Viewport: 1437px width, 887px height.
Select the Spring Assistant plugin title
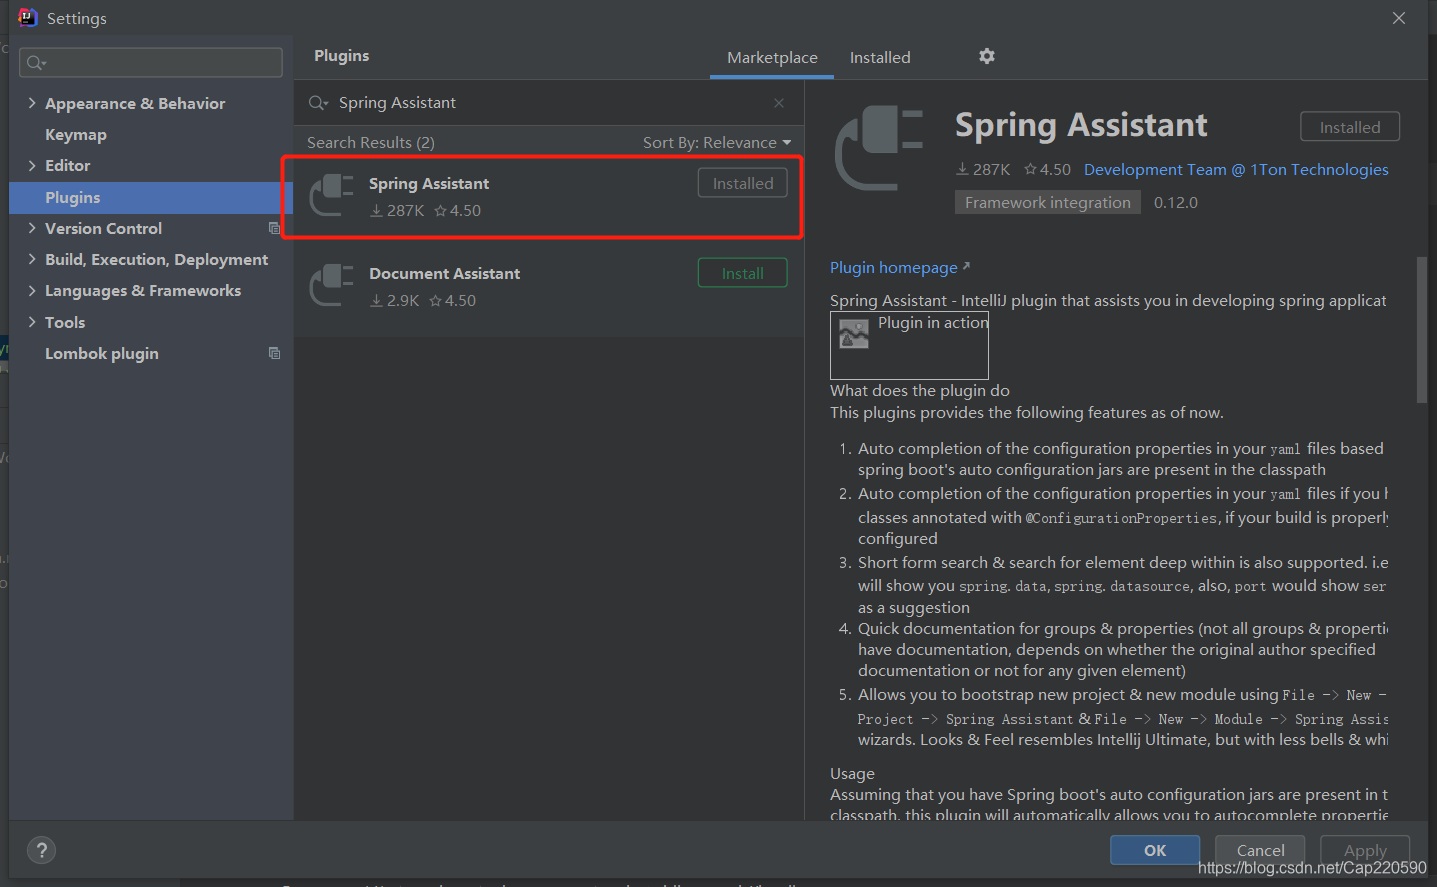pyautogui.click(x=429, y=184)
